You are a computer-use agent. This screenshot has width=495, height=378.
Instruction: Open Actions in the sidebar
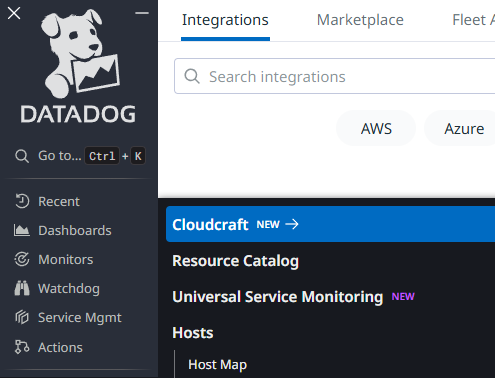click(x=60, y=347)
